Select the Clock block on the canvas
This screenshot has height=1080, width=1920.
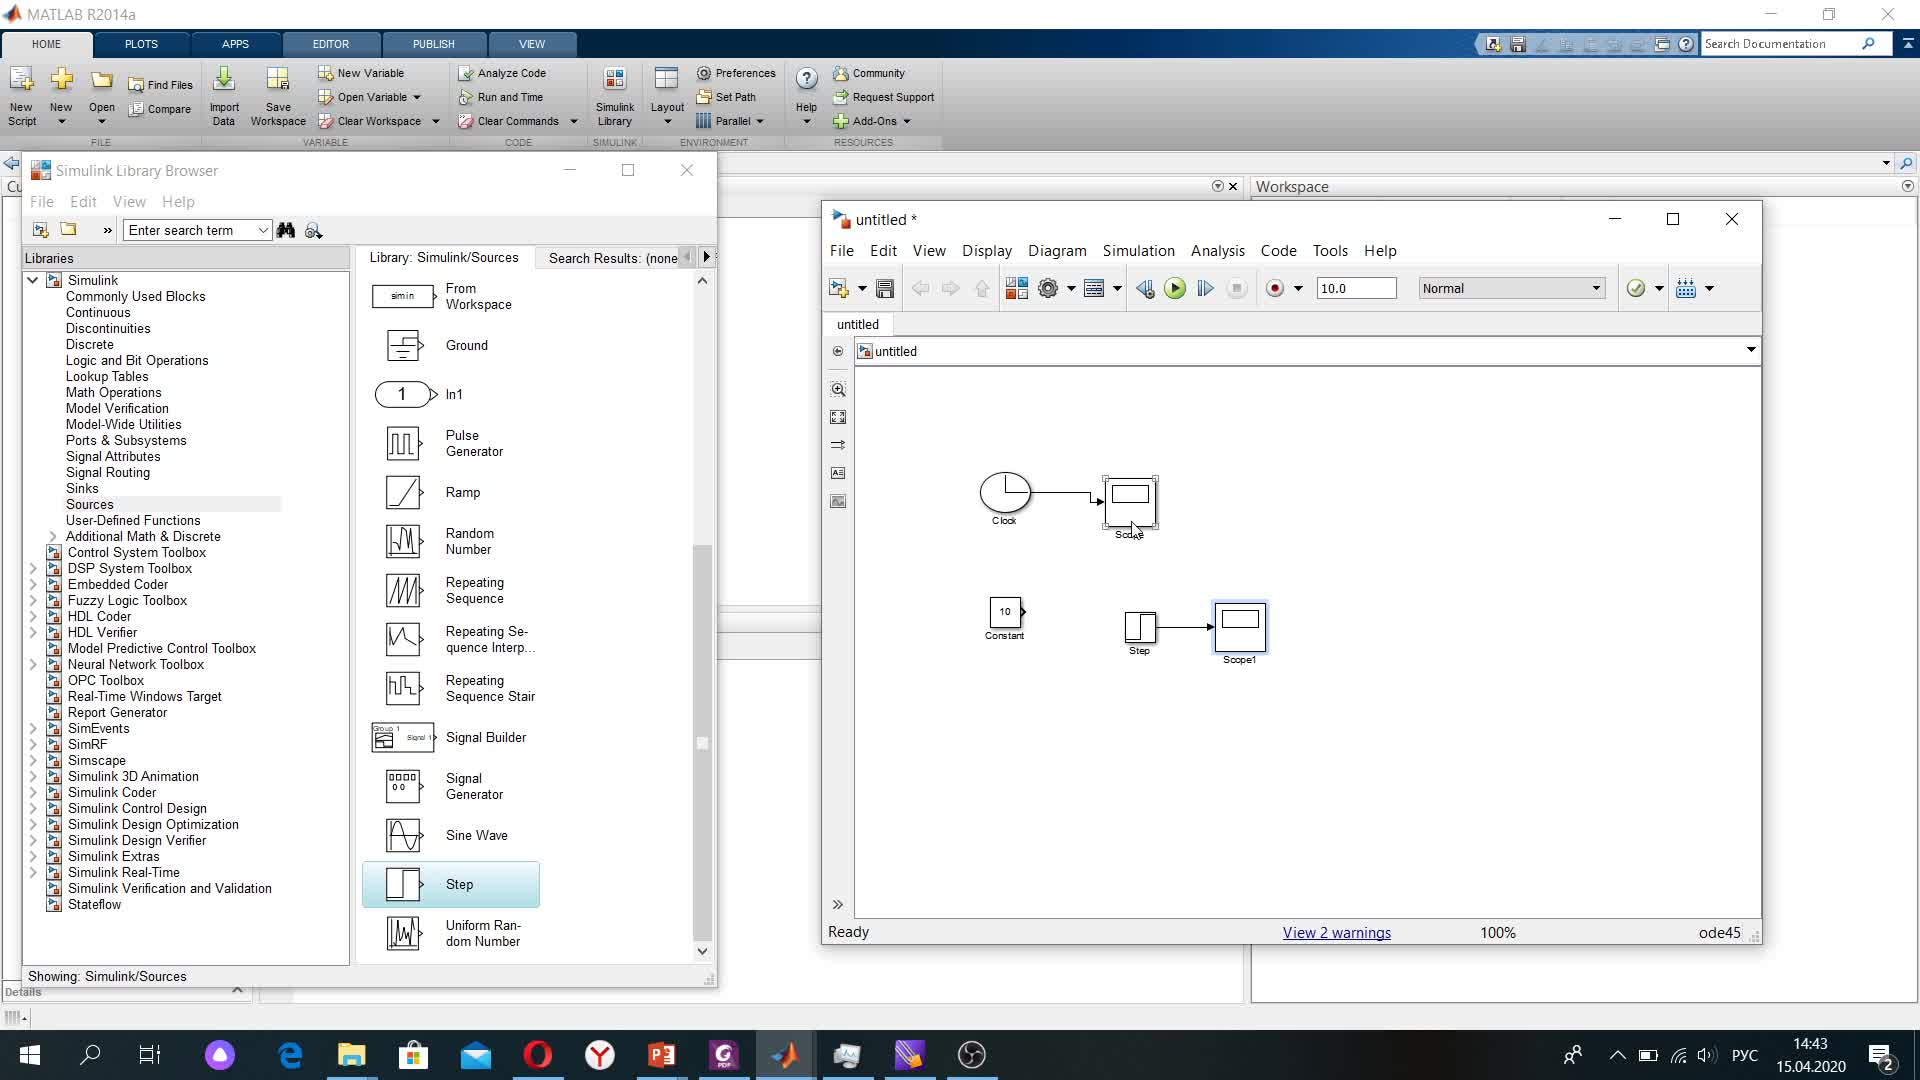tap(1005, 492)
